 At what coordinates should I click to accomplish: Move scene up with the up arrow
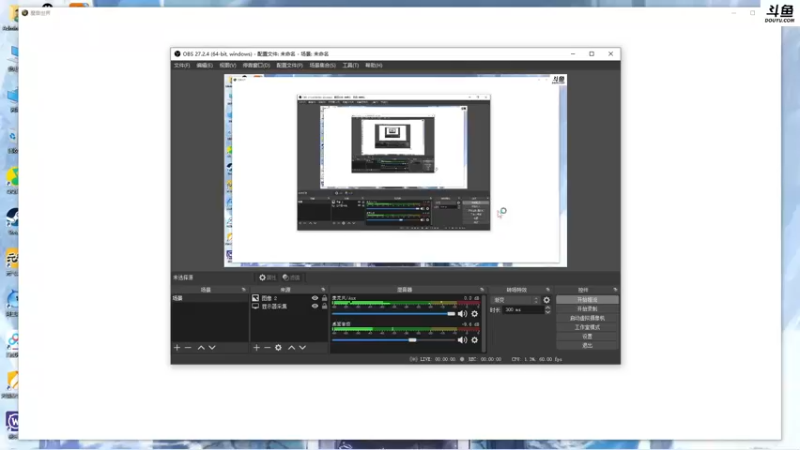coord(201,347)
